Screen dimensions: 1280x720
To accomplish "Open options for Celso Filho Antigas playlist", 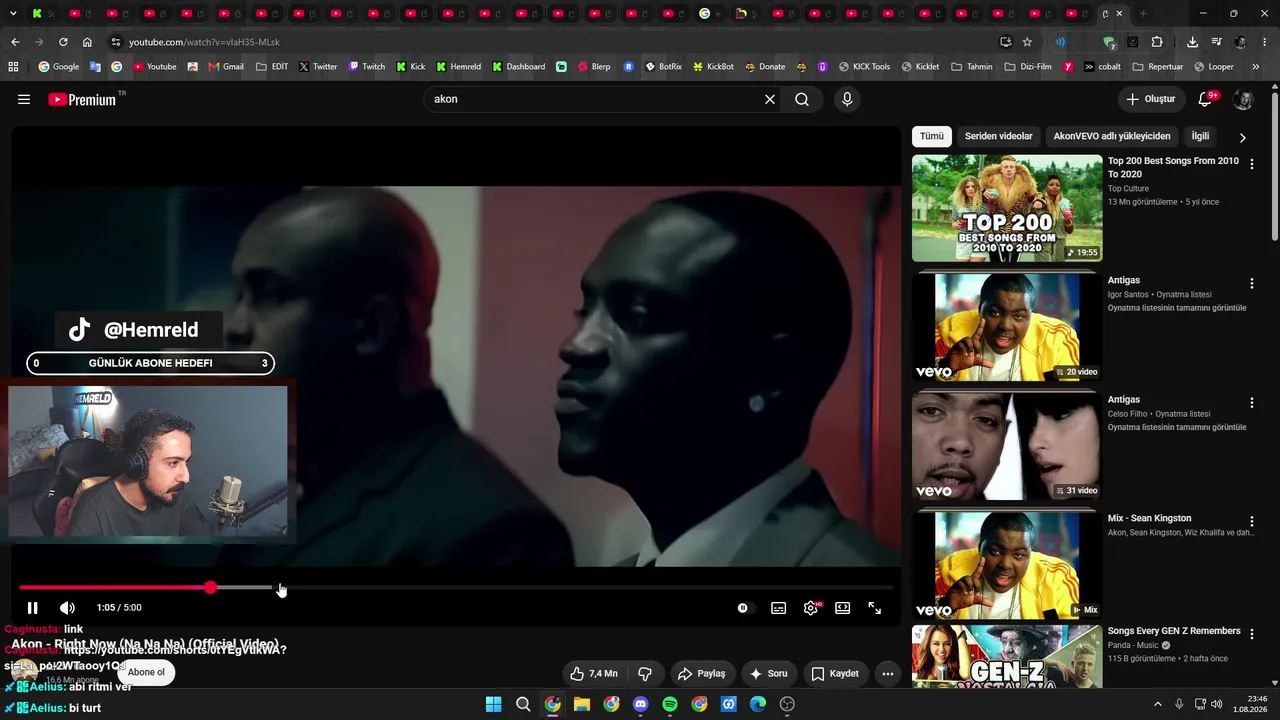I will tap(1251, 403).
